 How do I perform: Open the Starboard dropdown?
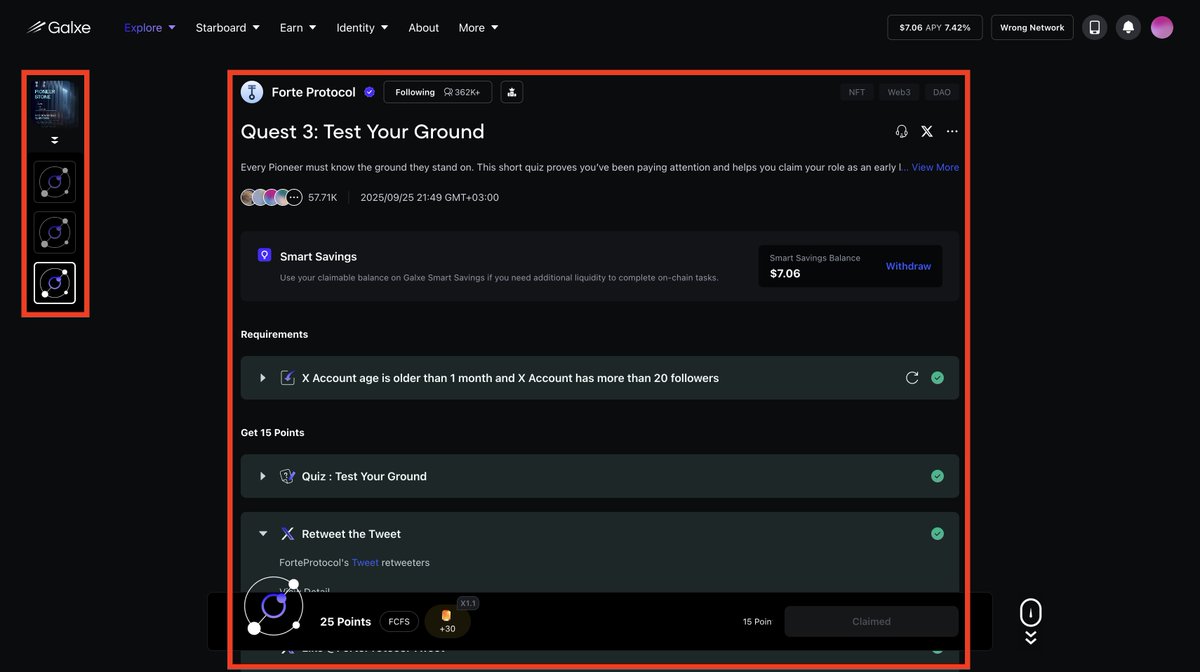point(228,27)
